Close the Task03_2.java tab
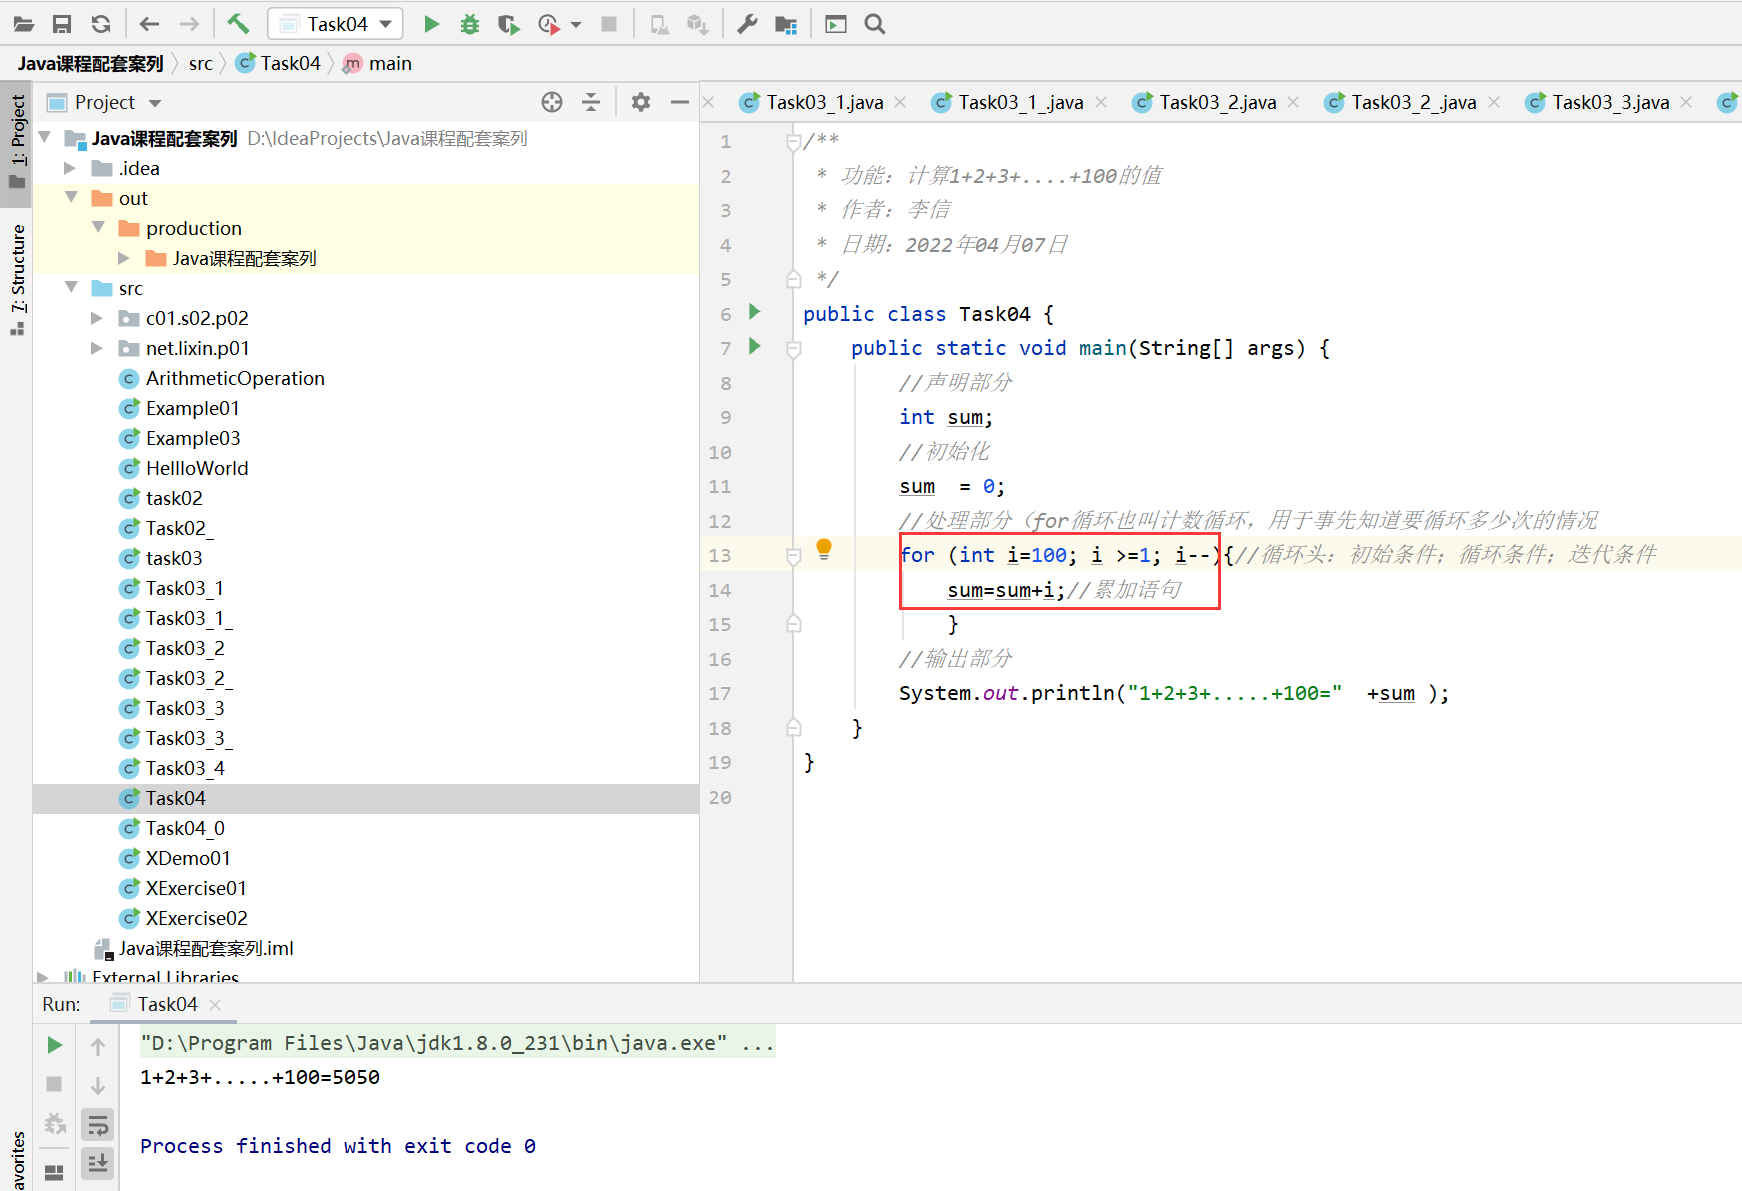Image resolution: width=1742 pixels, height=1191 pixels. (x=1293, y=102)
